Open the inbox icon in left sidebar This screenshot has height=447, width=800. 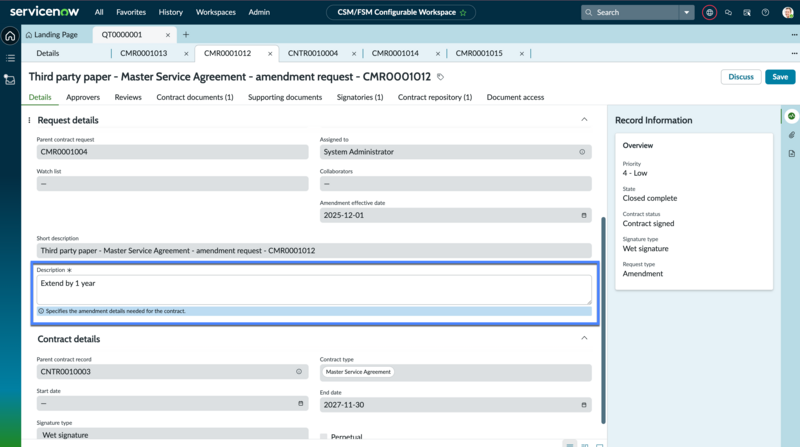[10, 80]
